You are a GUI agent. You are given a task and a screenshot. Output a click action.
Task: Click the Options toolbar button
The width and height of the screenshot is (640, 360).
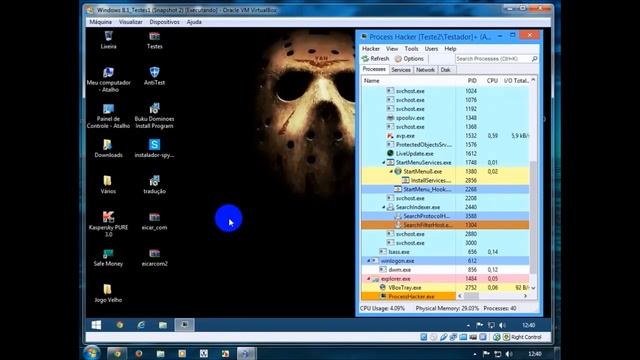409,59
